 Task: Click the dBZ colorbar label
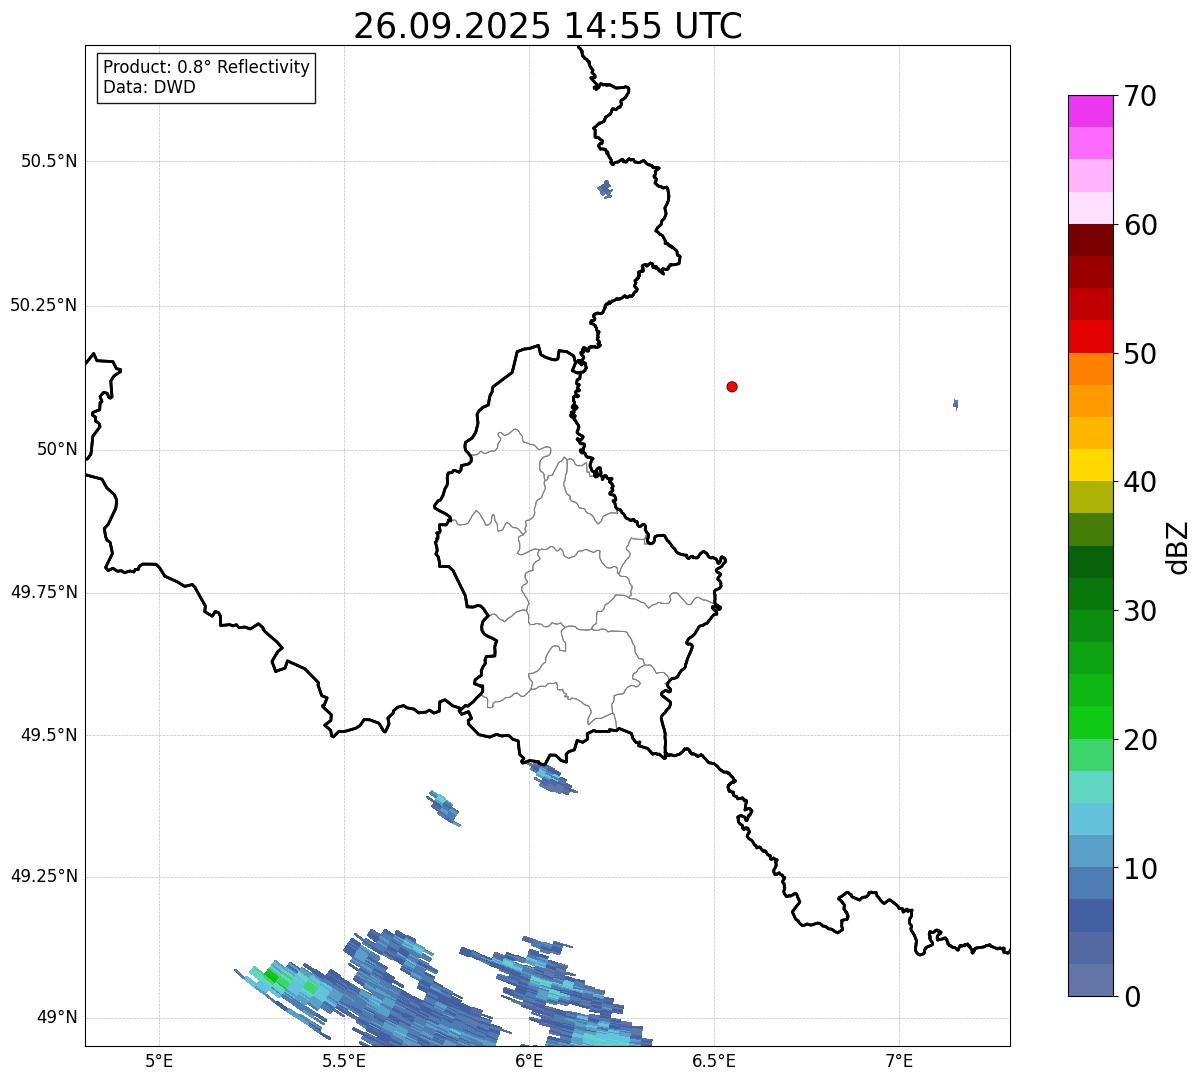click(1178, 547)
